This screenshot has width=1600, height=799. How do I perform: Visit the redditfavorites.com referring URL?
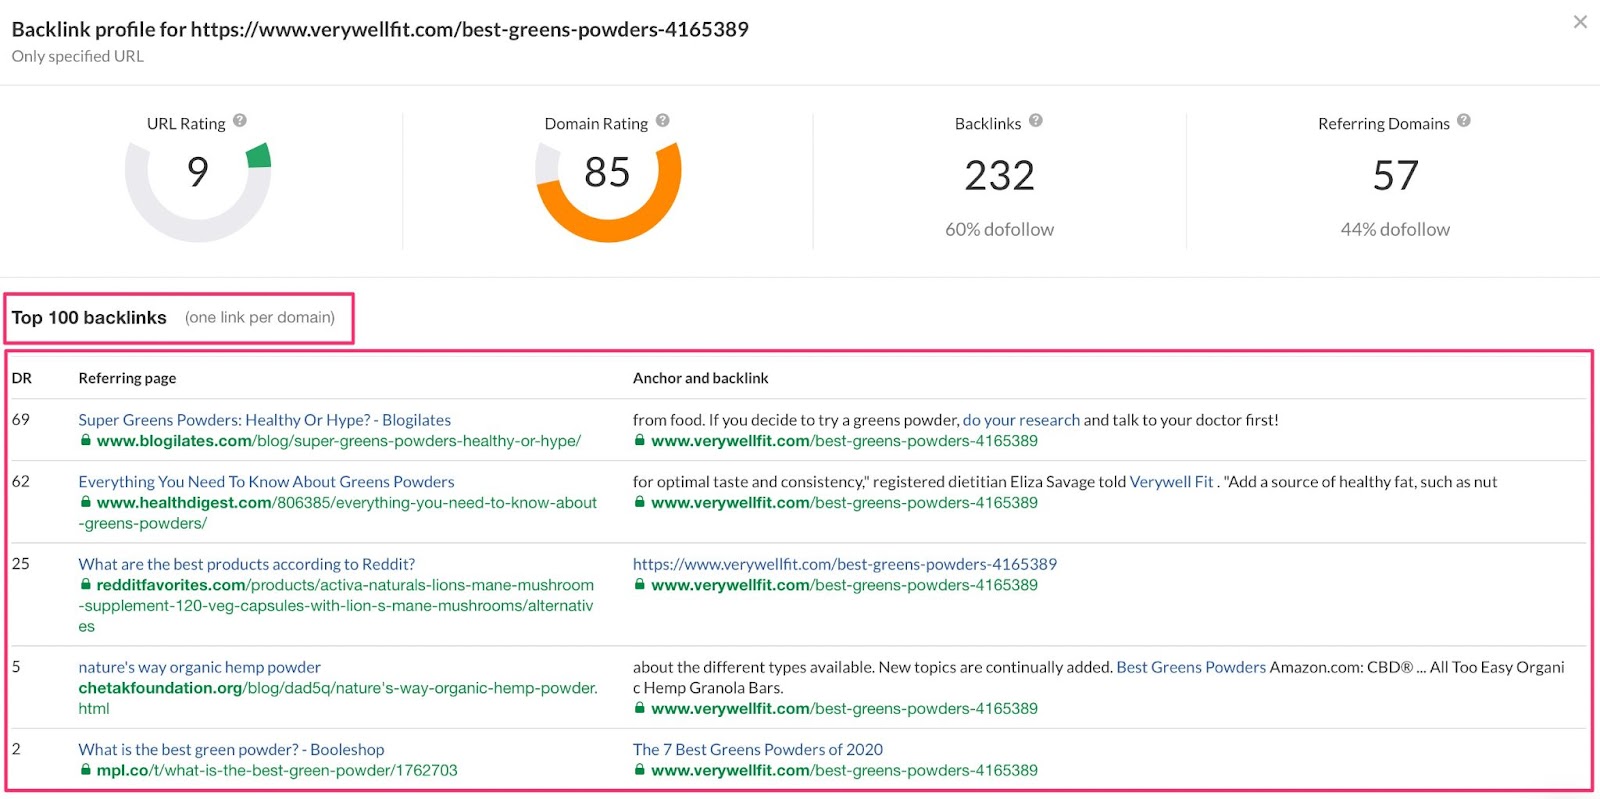point(337,606)
